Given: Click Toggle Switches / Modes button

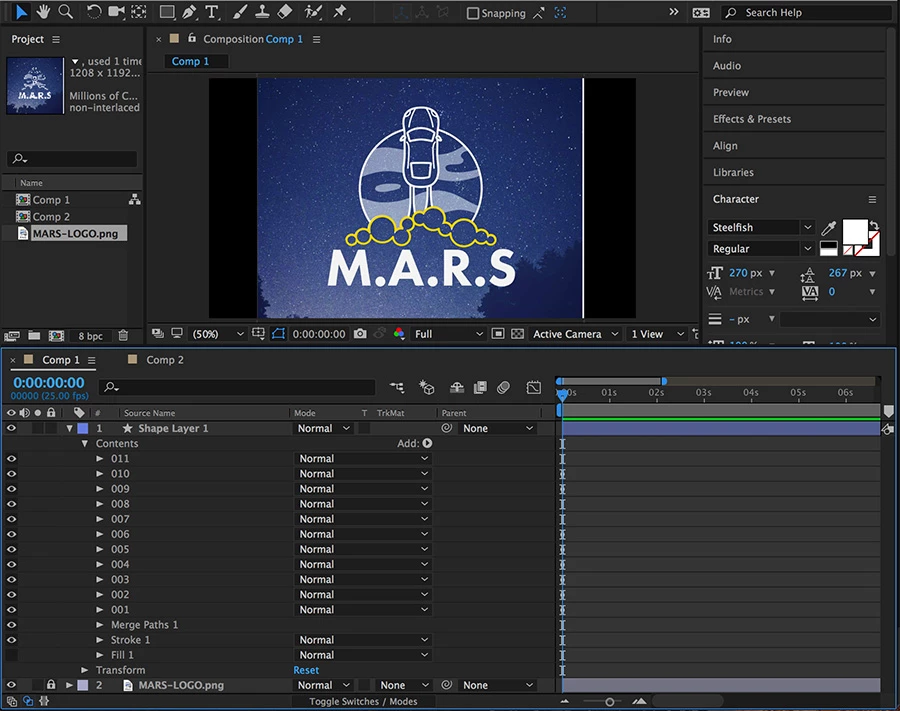Looking at the screenshot, I should tap(363, 701).
